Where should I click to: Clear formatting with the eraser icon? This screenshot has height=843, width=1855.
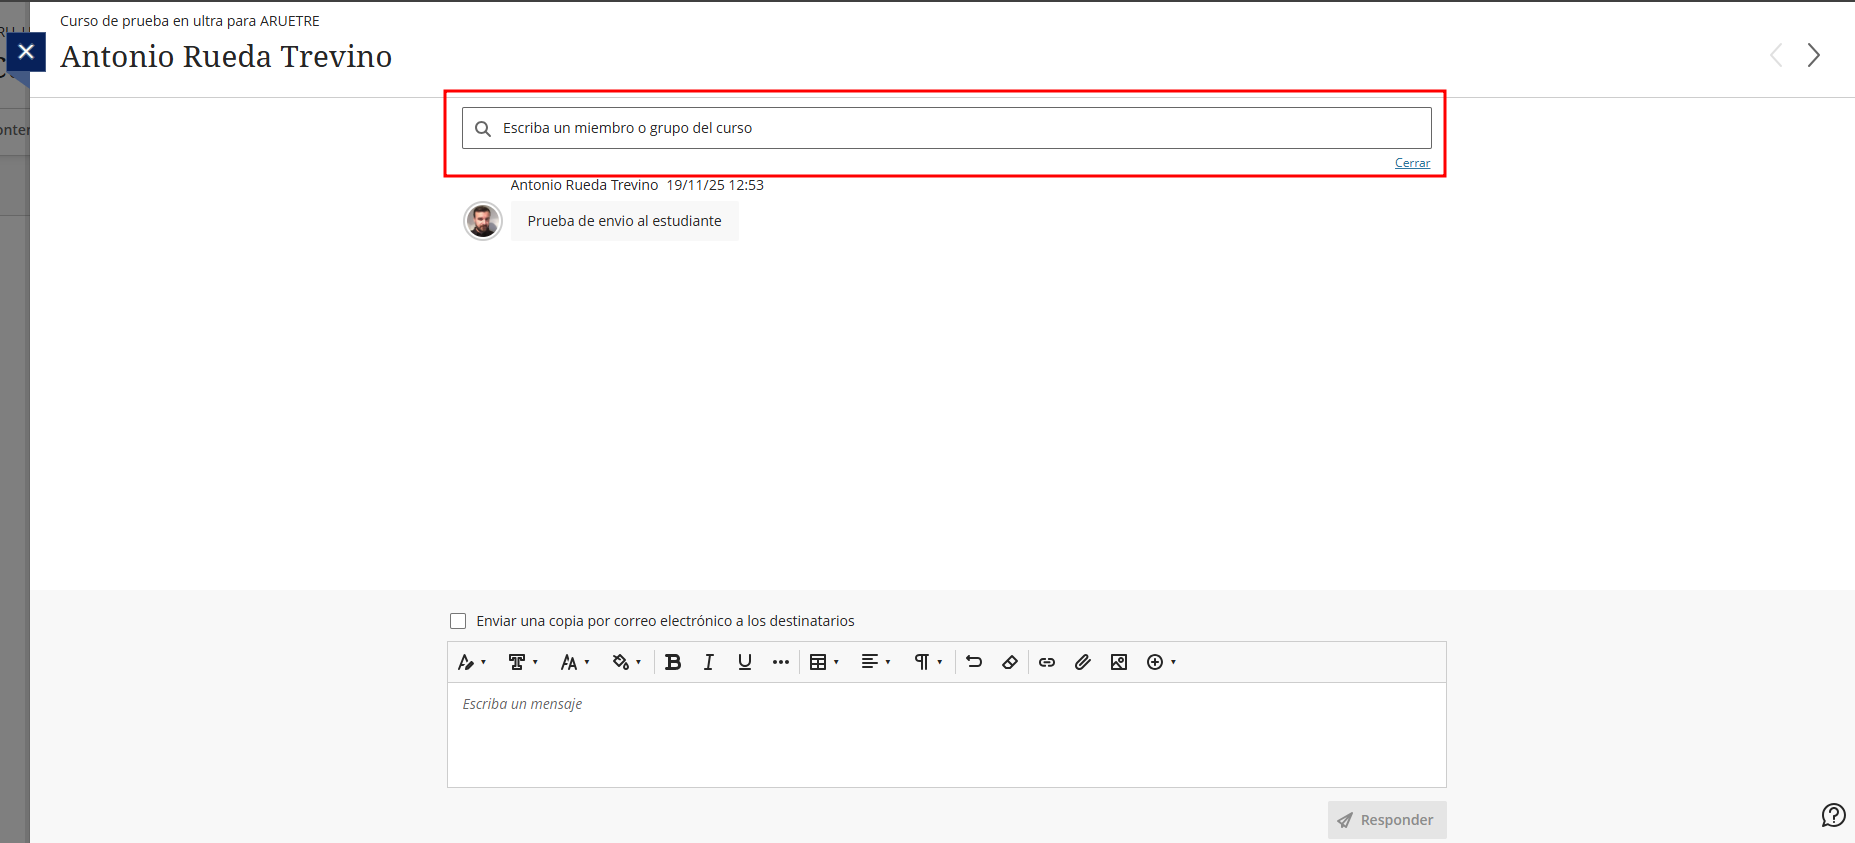coord(1010,662)
